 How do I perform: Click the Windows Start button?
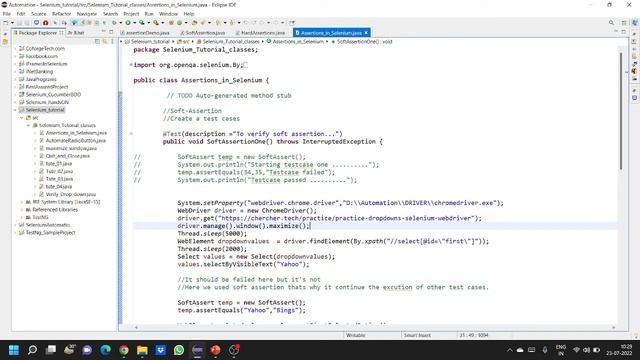tap(14, 350)
